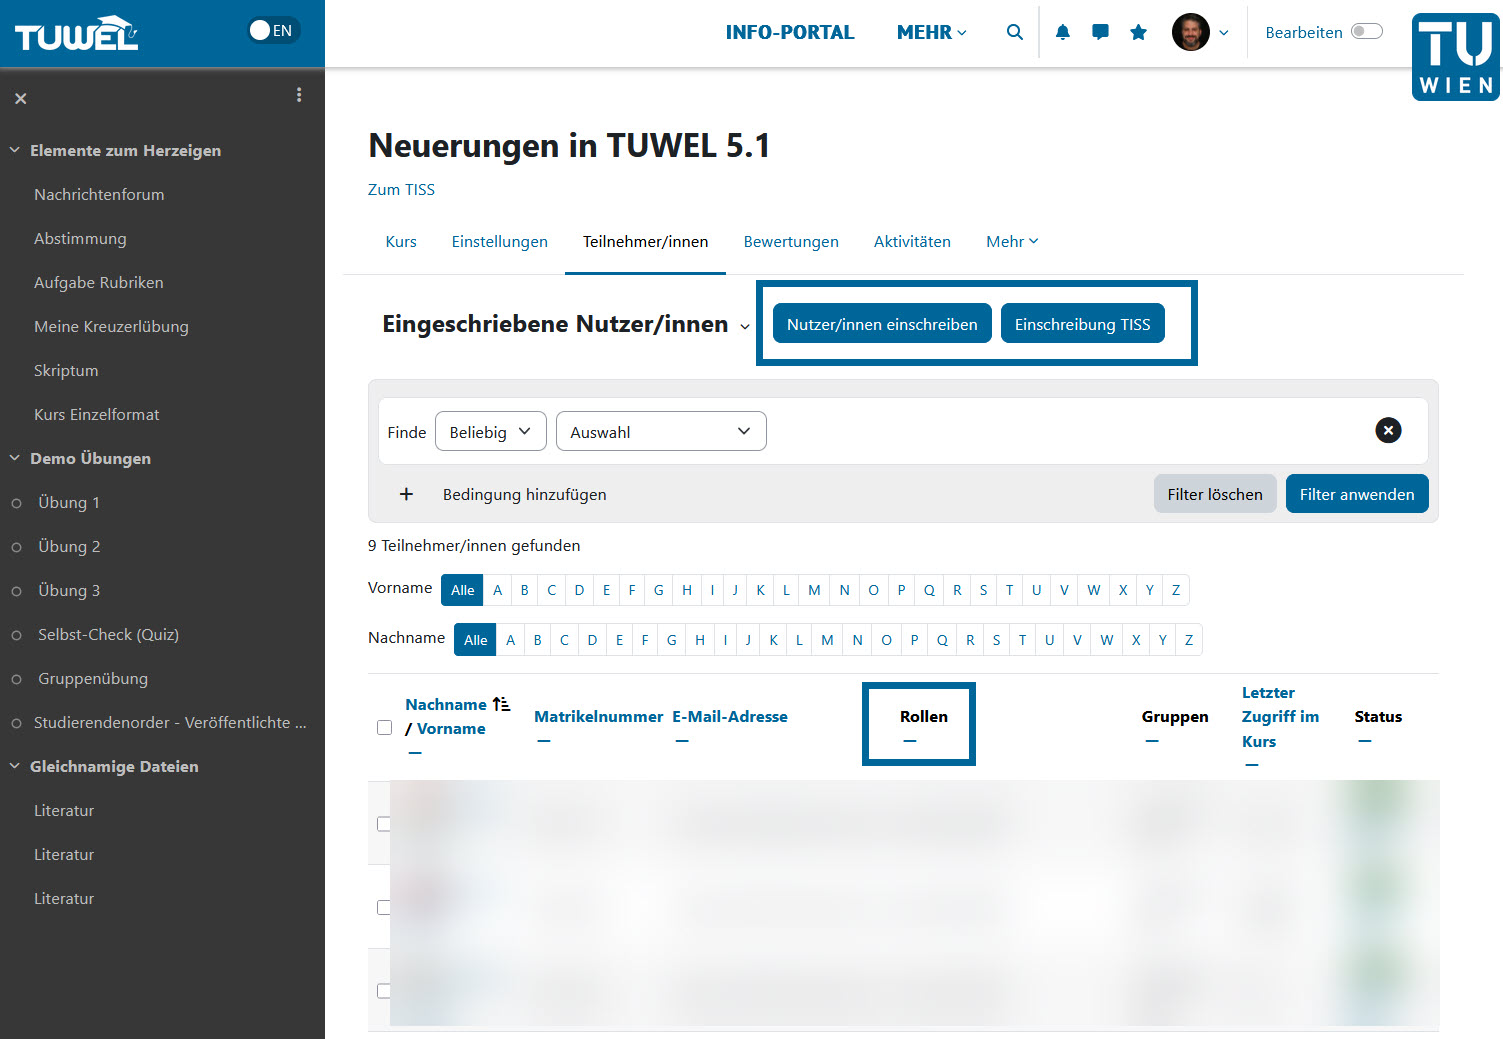
Task: Enable the Bearbeiten edit mode switch
Action: (x=1366, y=31)
